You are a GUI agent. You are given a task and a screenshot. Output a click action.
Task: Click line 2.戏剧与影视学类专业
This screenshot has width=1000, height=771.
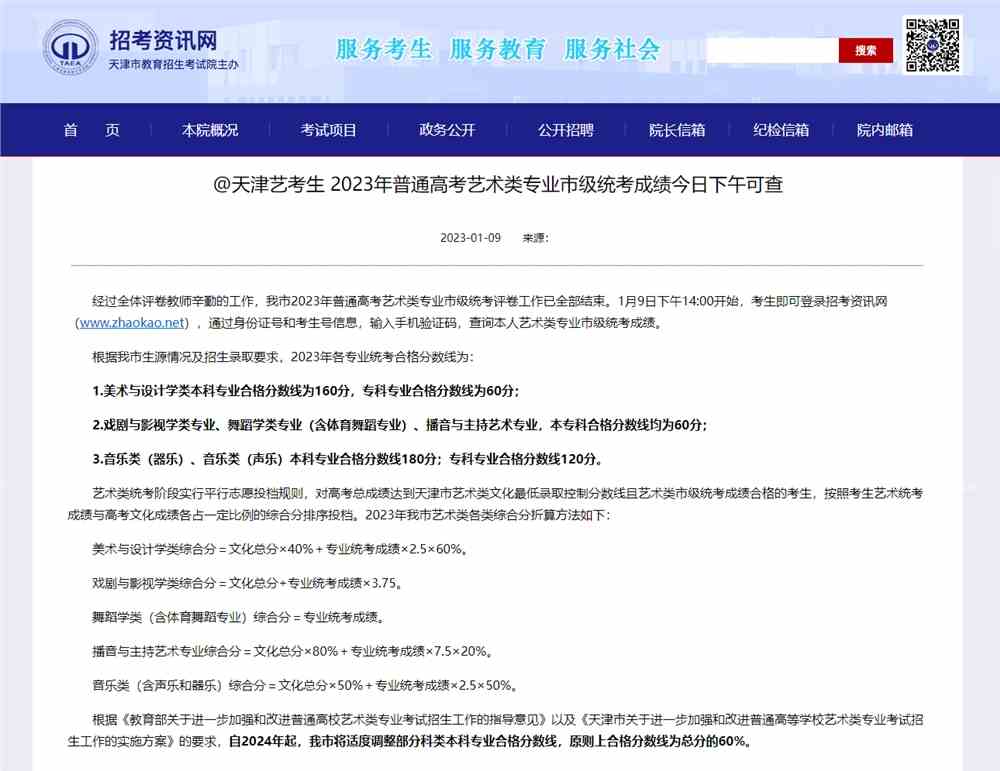point(400,425)
